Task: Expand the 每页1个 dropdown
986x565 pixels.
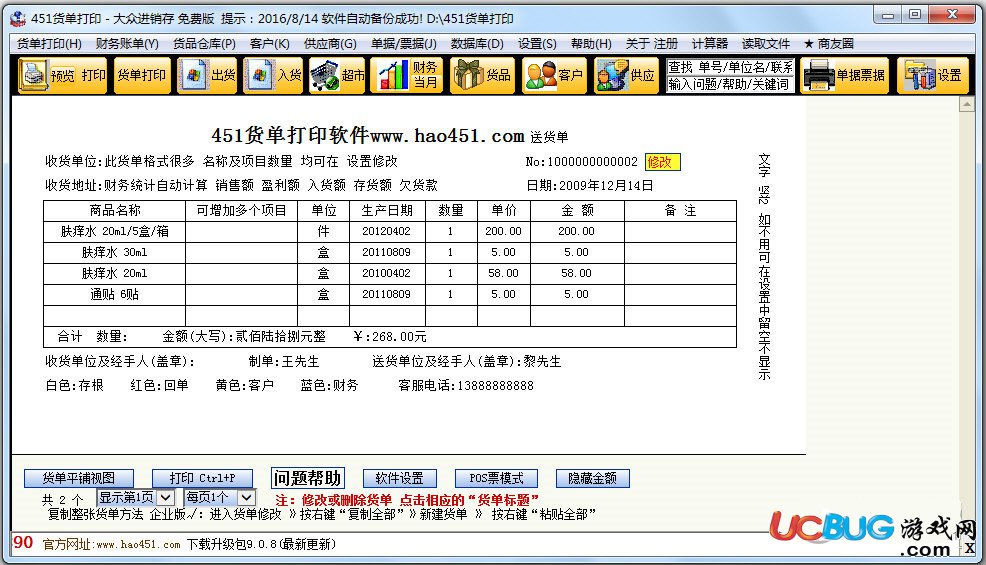Action: click(x=246, y=497)
